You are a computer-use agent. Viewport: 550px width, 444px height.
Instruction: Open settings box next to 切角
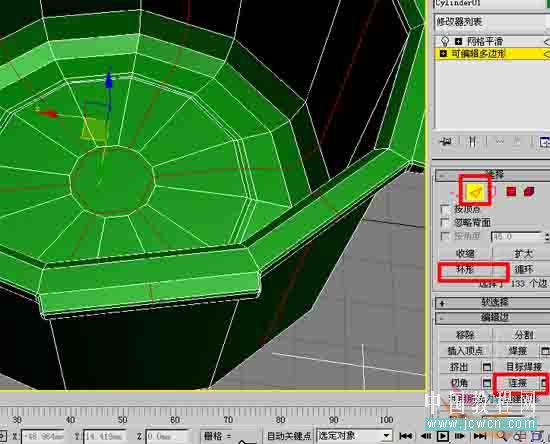coord(487,383)
